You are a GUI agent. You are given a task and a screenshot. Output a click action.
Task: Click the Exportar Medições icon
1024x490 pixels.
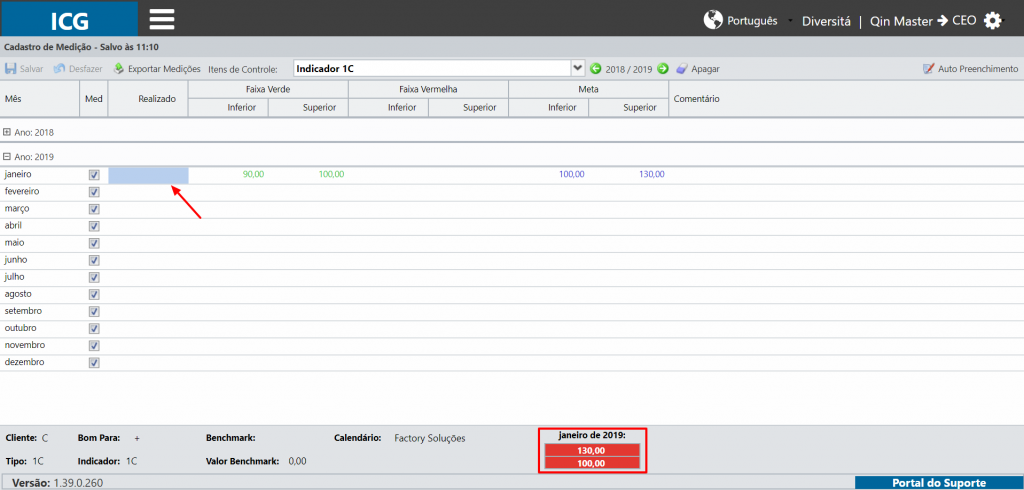pyautogui.click(x=119, y=69)
